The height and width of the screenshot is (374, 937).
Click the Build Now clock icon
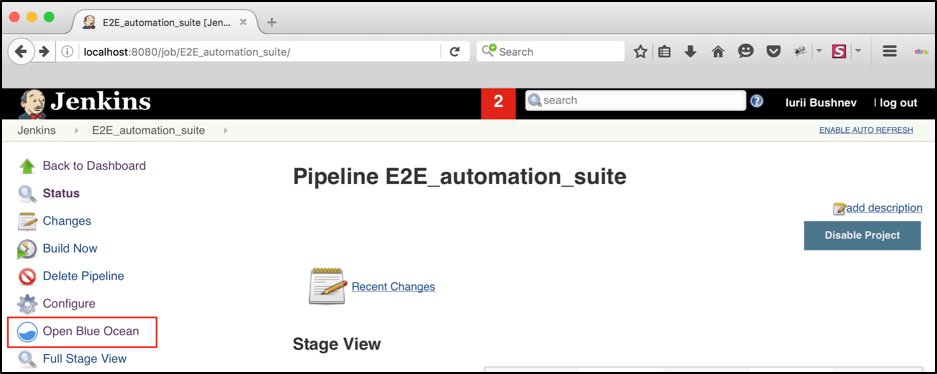click(x=27, y=249)
